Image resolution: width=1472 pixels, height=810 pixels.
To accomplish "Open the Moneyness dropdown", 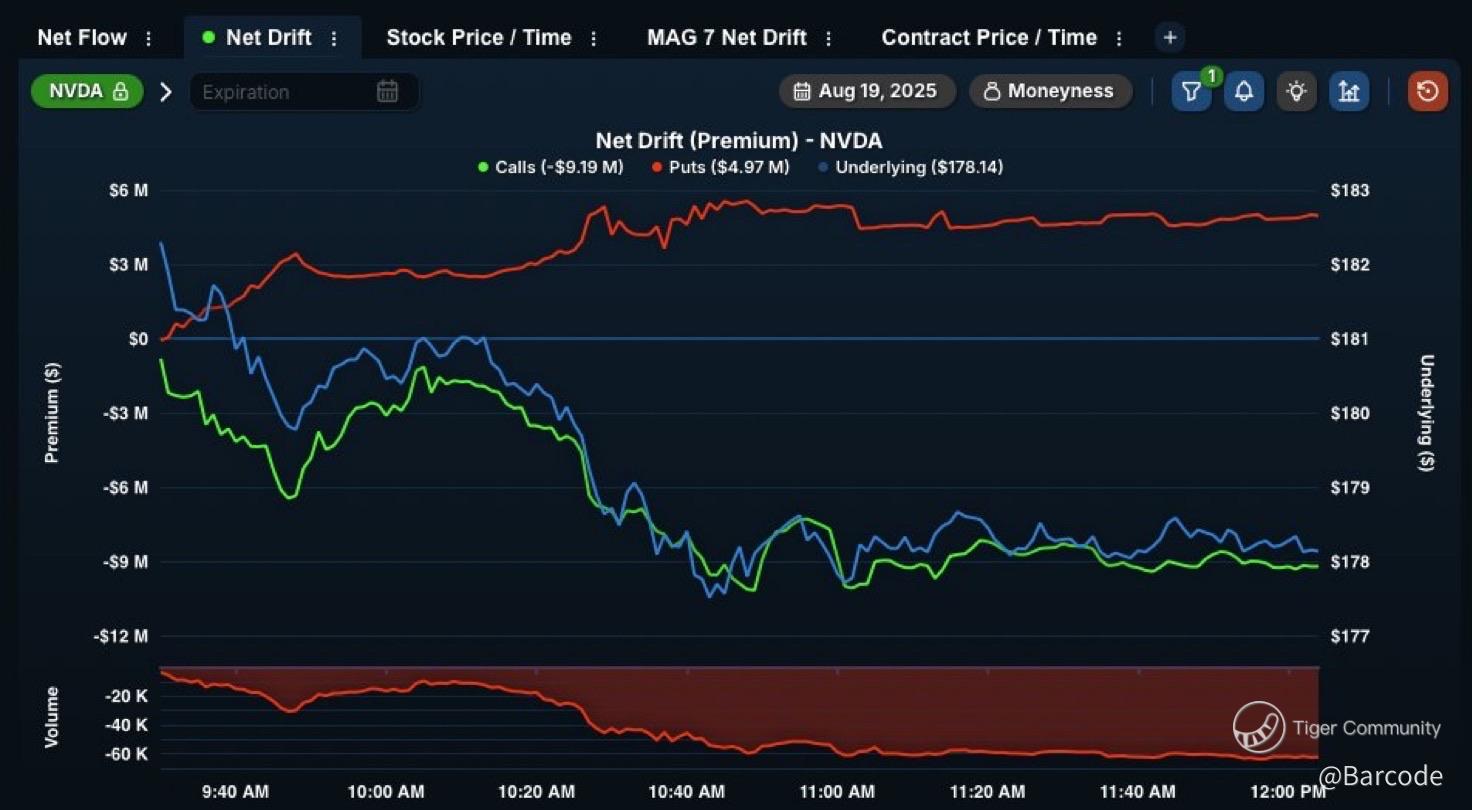I will coord(1050,91).
